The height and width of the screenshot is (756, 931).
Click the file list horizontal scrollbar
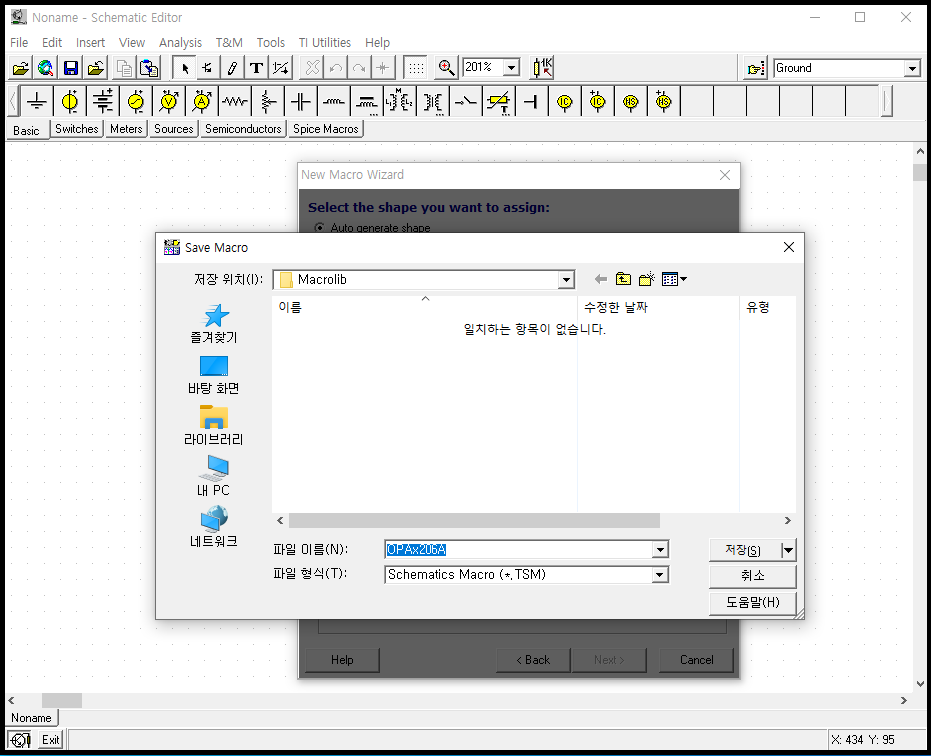click(474, 521)
